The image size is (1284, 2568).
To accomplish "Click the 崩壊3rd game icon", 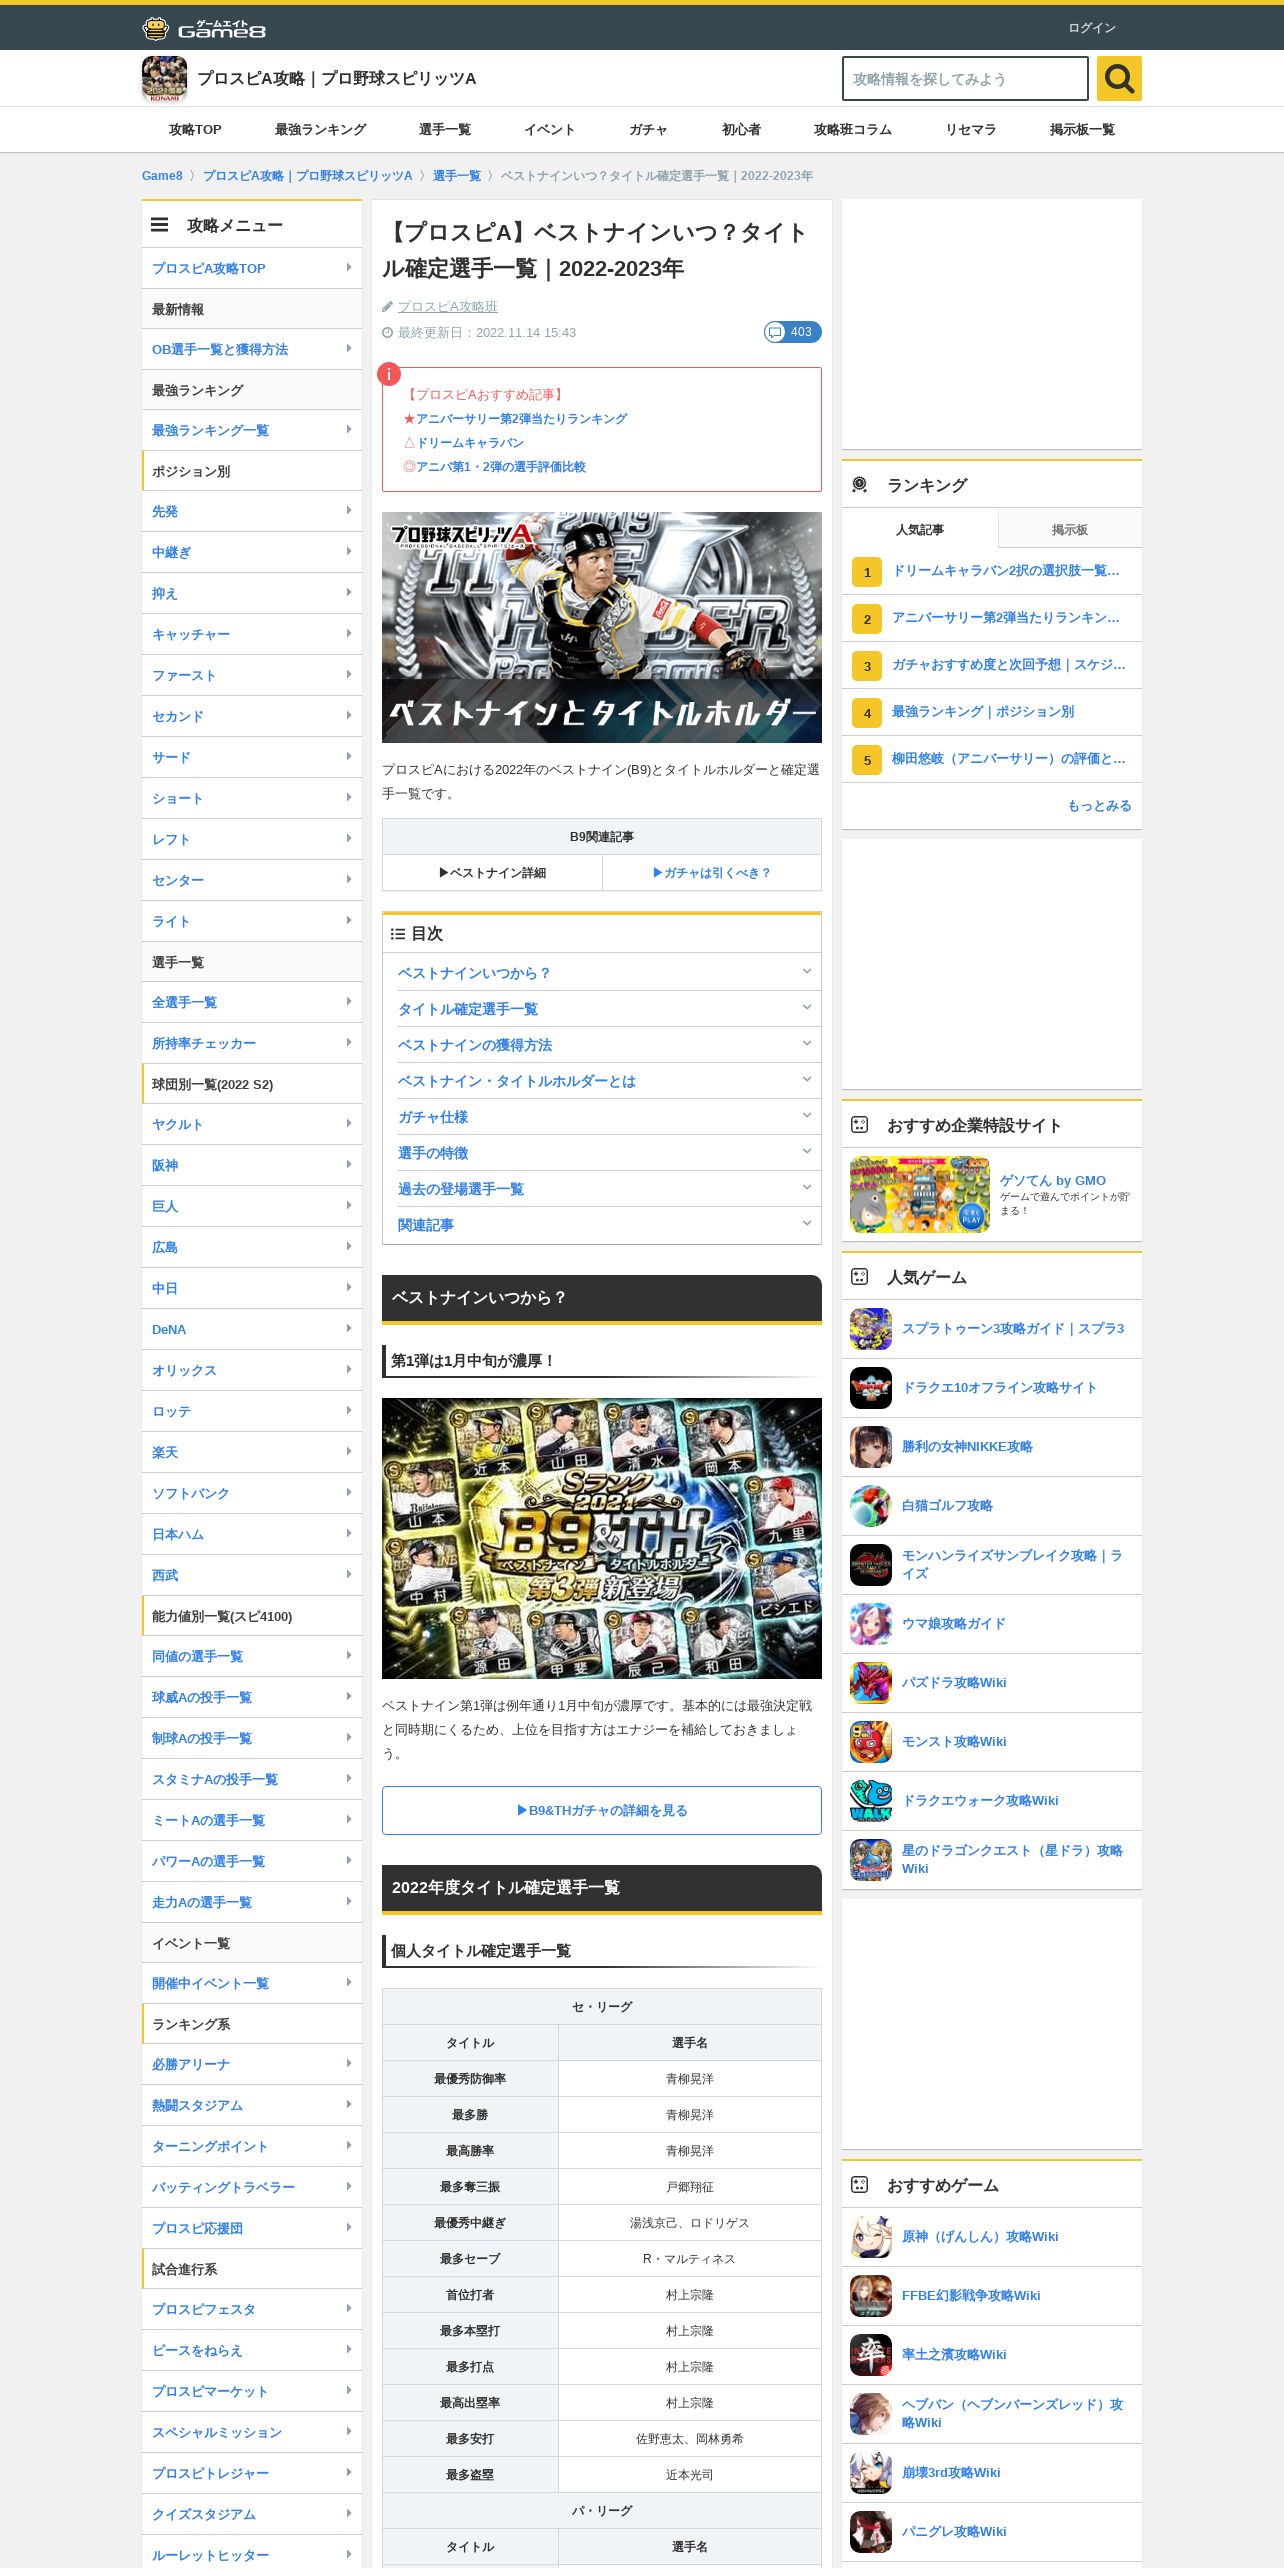I will point(870,2473).
